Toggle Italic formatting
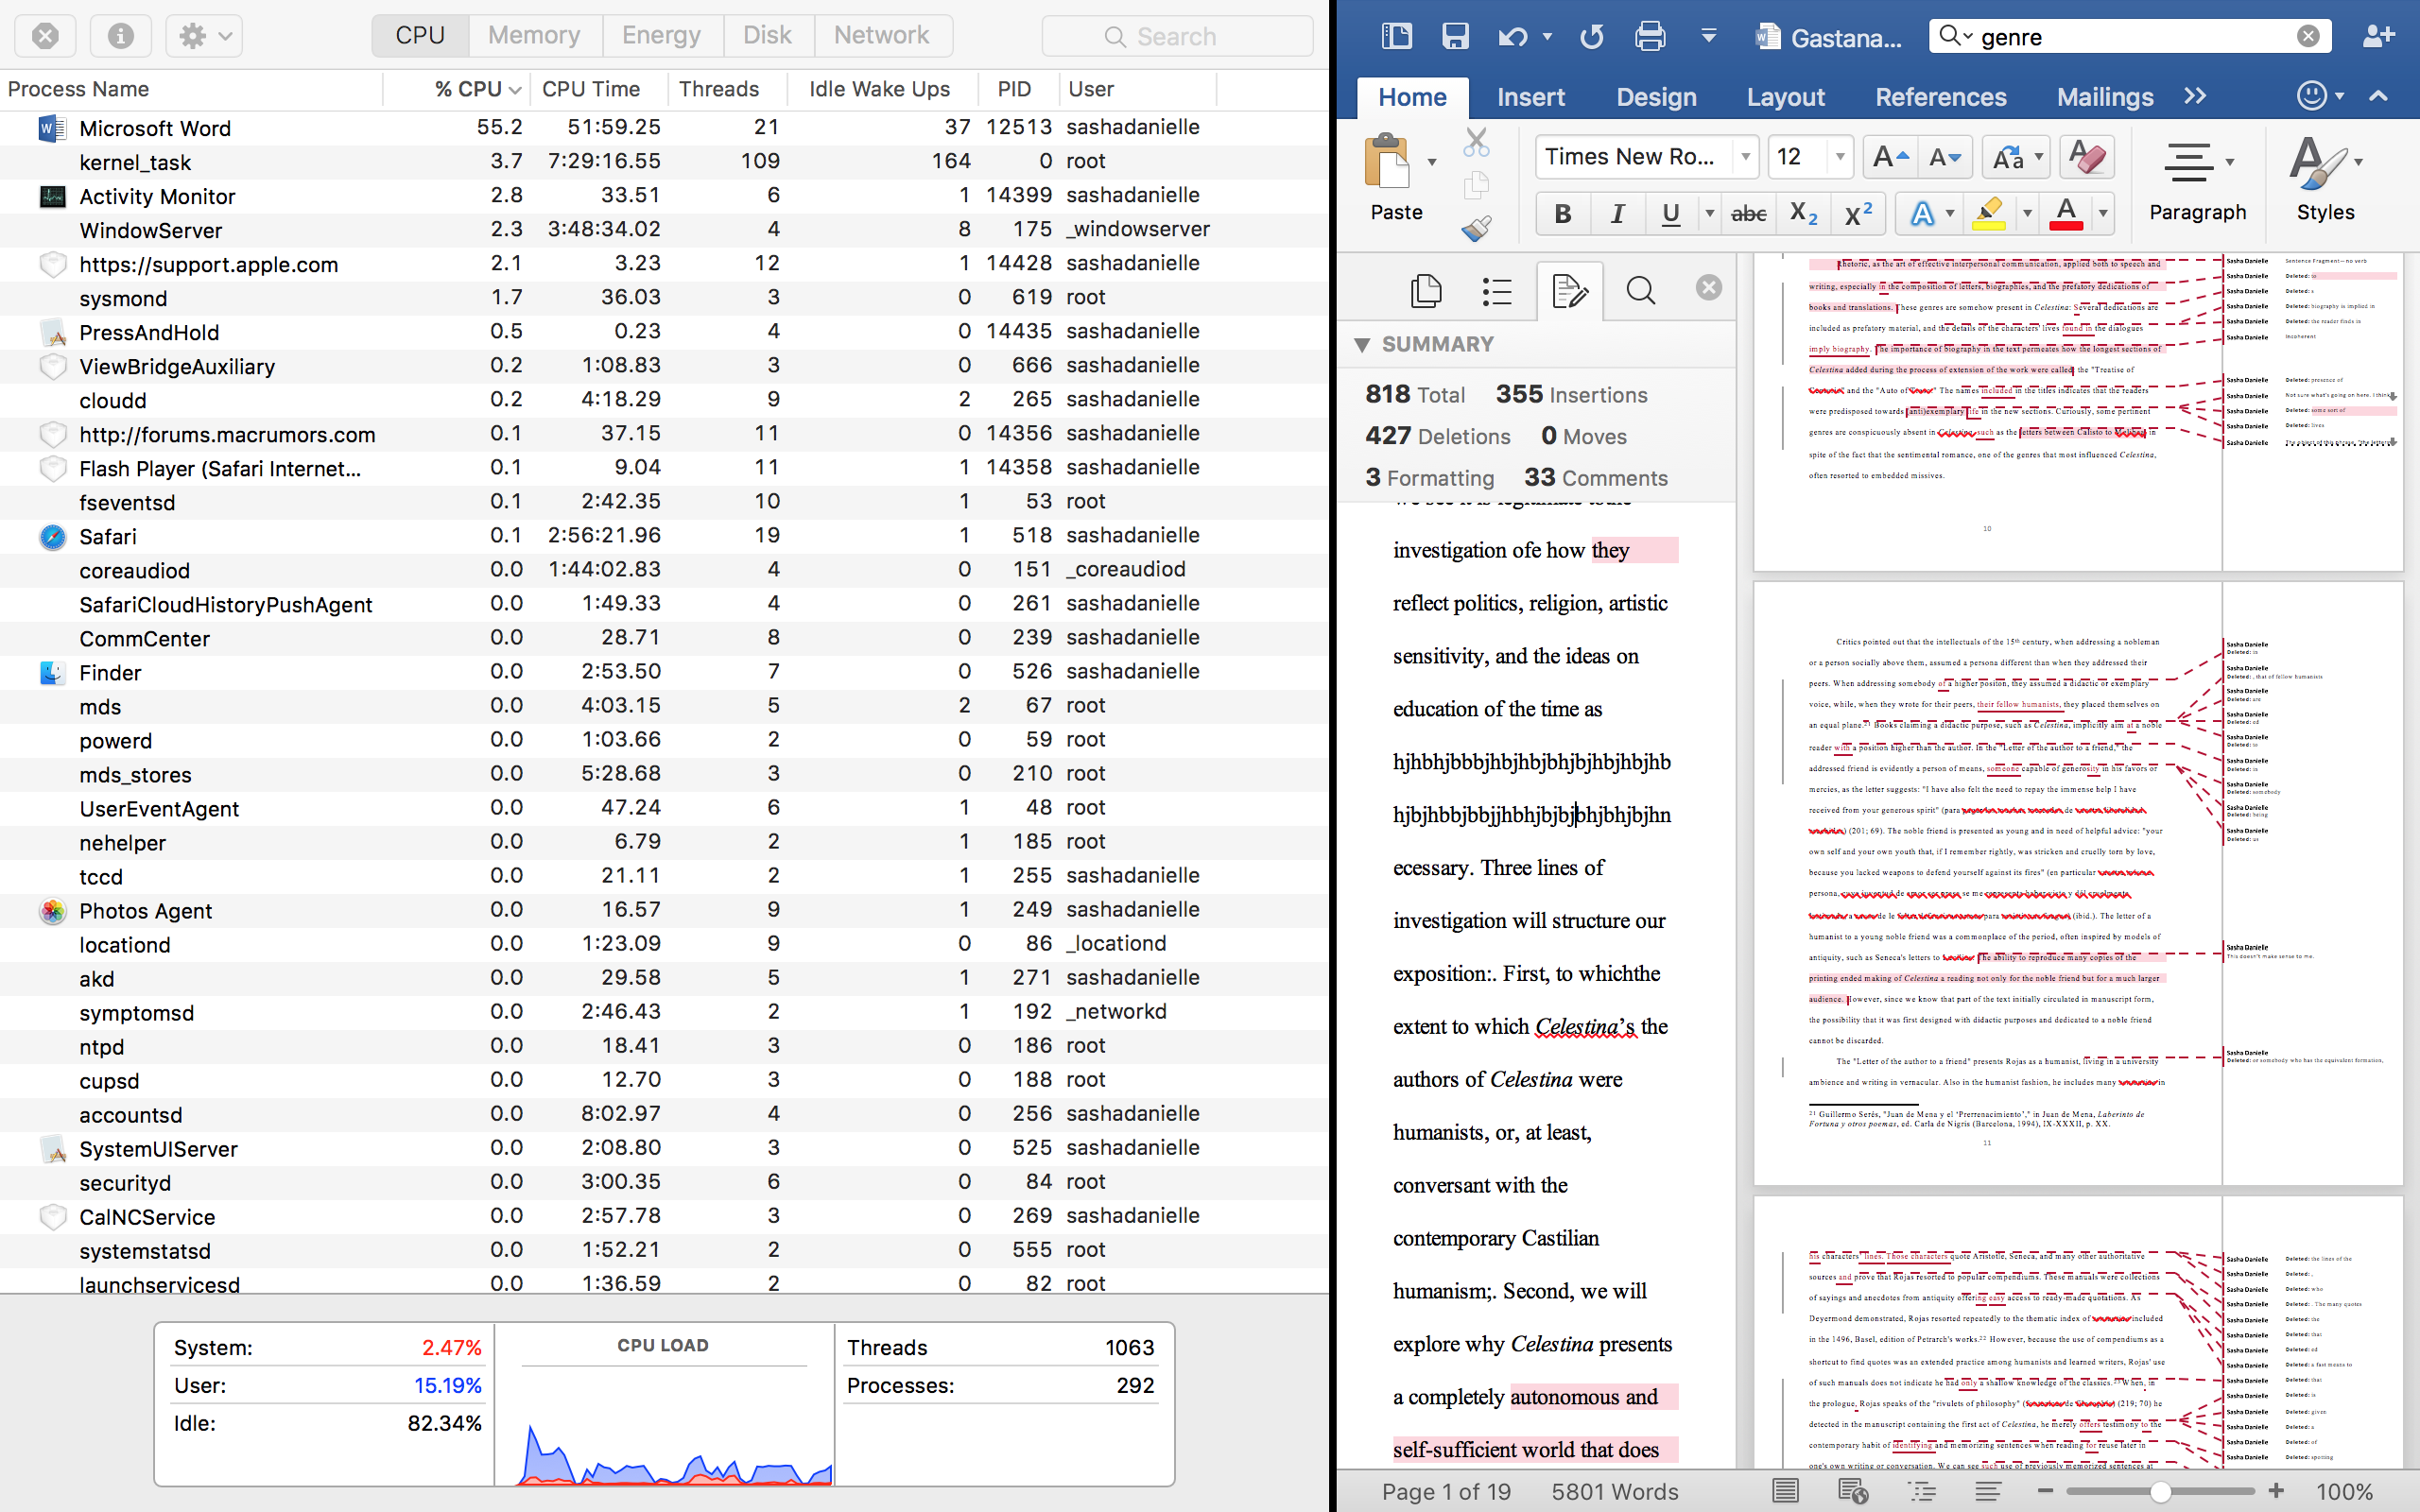2420x1512 pixels. [x=1617, y=213]
